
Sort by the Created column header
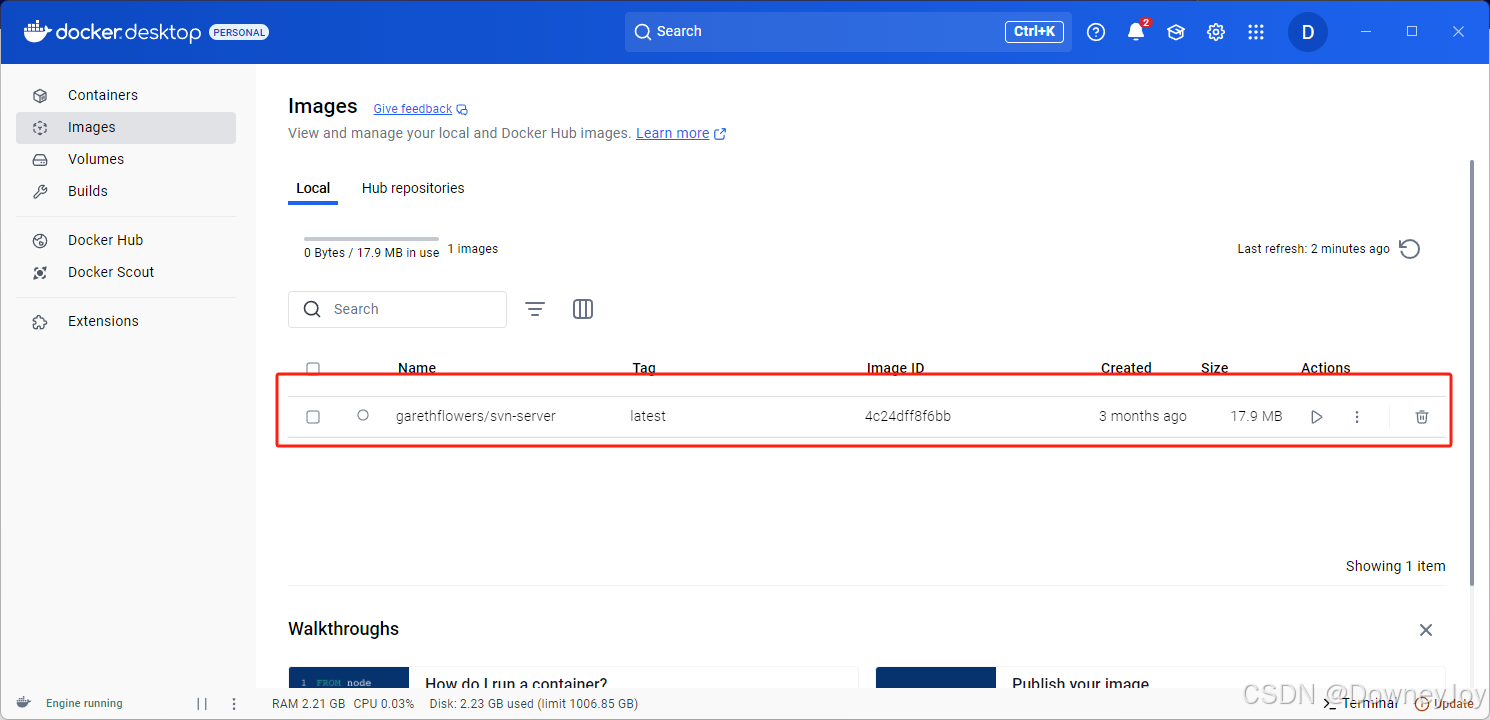(x=1126, y=368)
